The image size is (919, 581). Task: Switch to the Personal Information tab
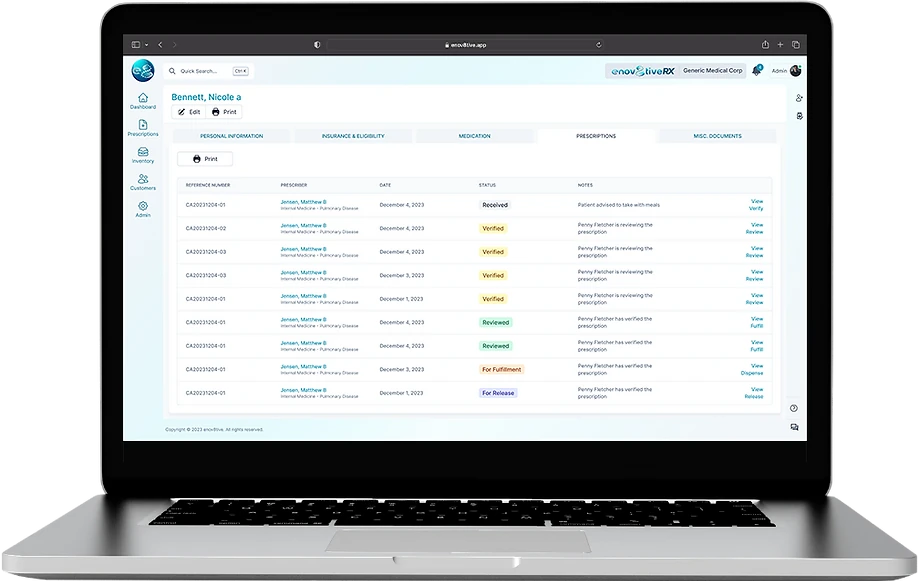232,136
